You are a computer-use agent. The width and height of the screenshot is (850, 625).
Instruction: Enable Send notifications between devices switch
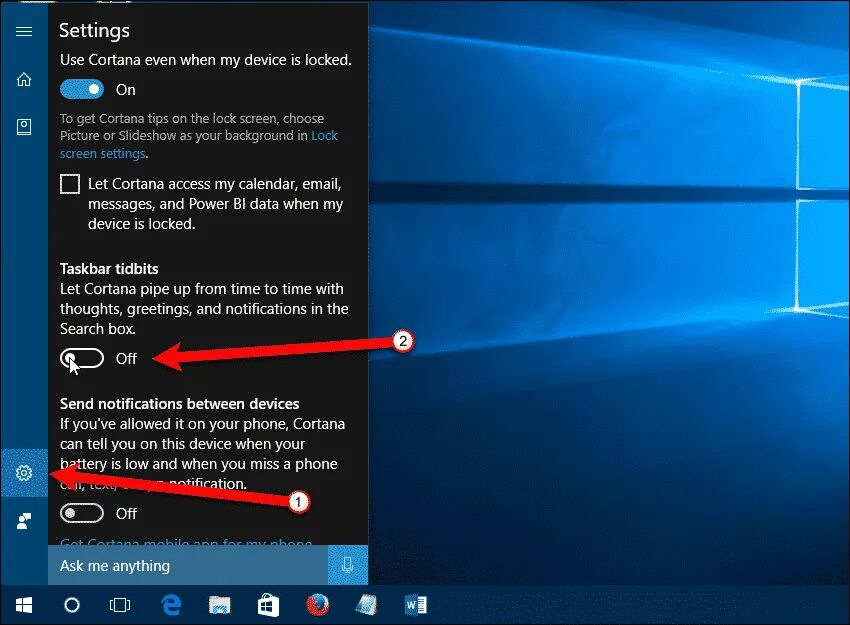point(82,513)
